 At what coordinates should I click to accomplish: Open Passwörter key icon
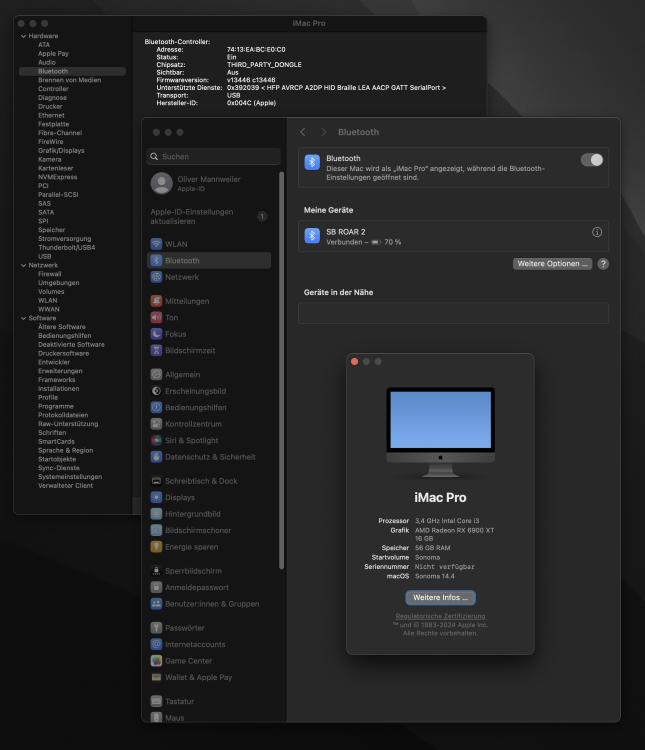click(x=156, y=628)
